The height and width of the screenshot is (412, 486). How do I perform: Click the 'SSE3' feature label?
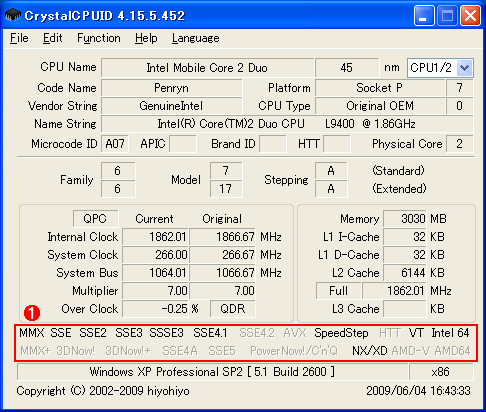tap(129, 333)
